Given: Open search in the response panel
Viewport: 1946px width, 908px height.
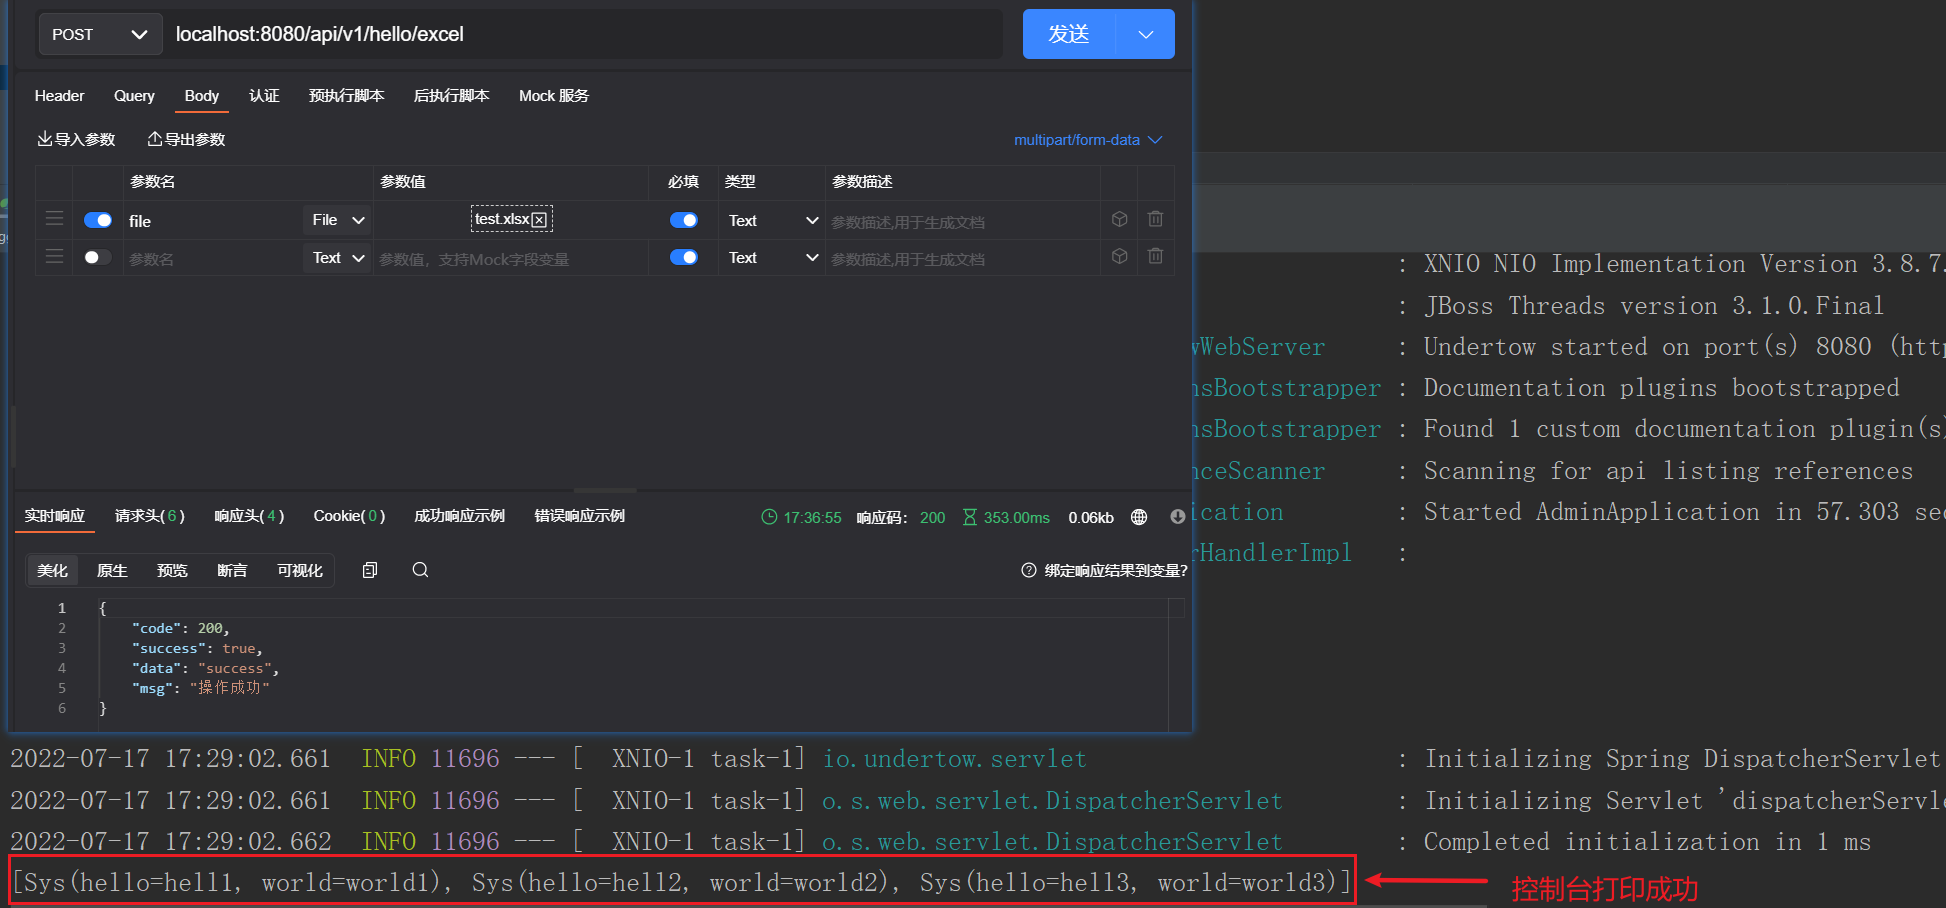Looking at the screenshot, I should pos(420,570).
